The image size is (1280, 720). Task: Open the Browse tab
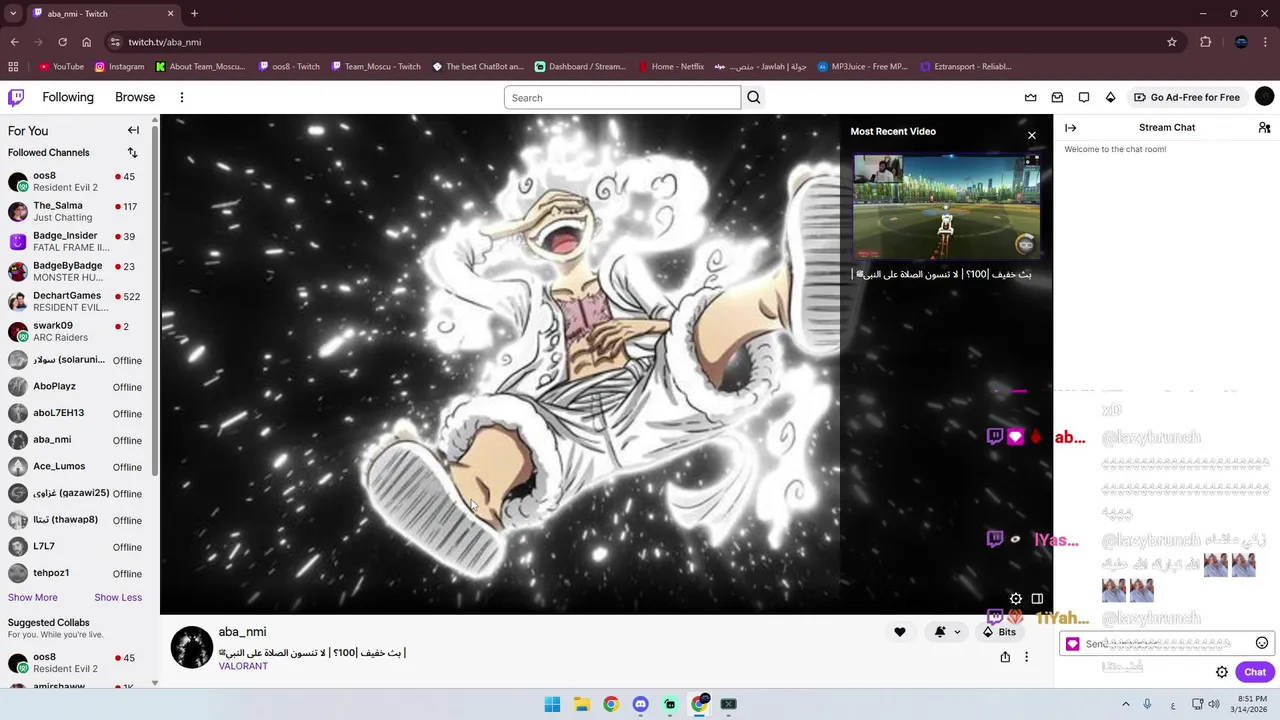coord(135,97)
